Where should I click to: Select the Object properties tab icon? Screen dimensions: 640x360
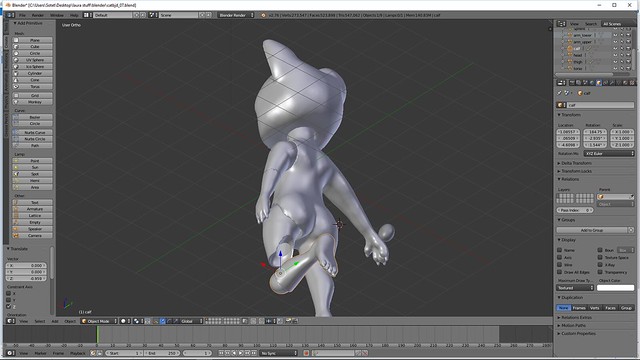click(599, 83)
